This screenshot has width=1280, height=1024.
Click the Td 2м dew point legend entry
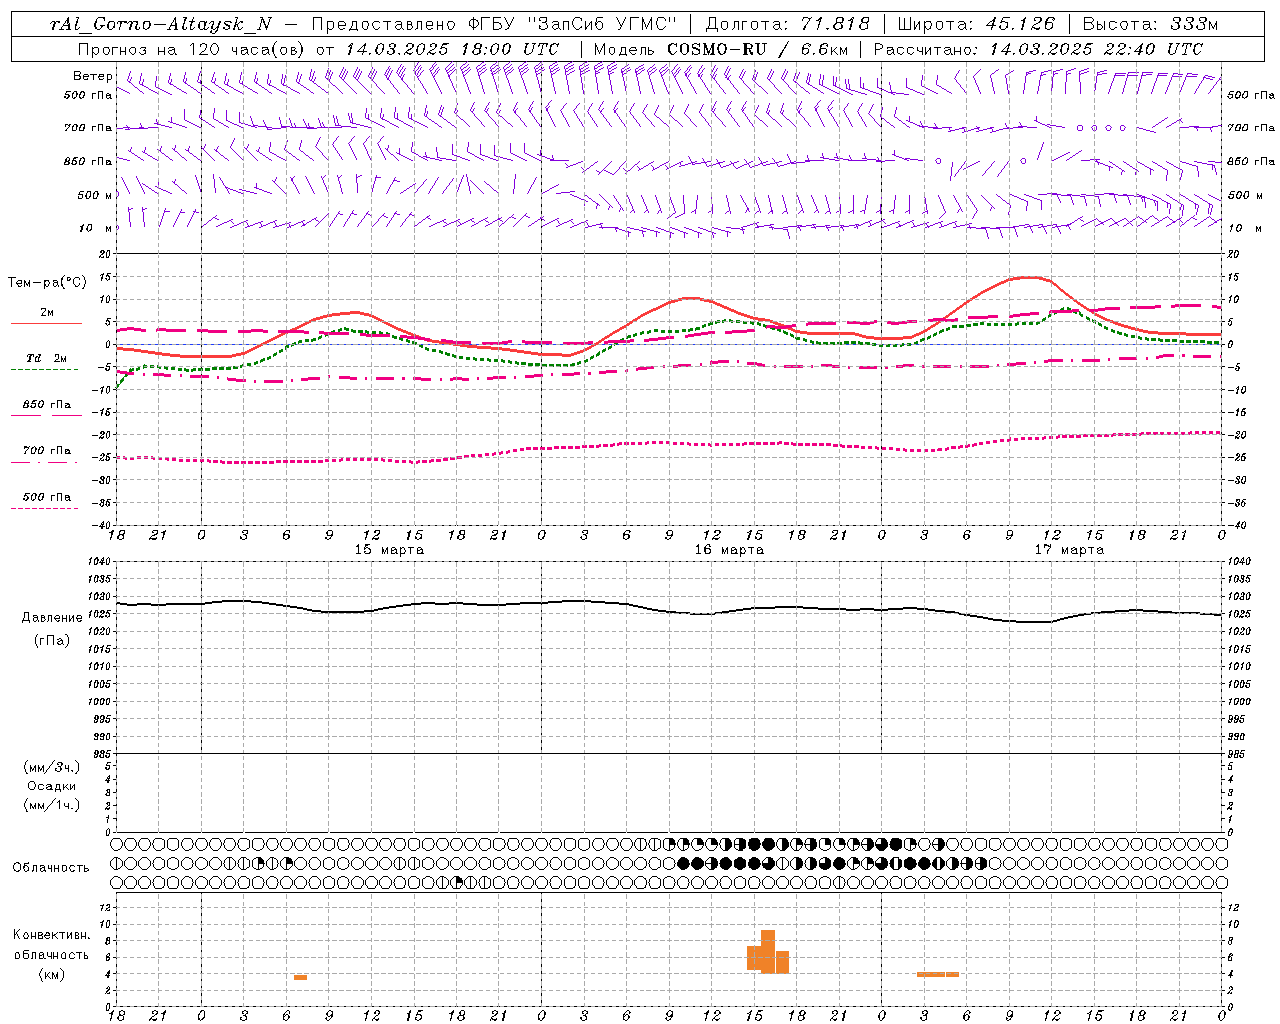47,358
